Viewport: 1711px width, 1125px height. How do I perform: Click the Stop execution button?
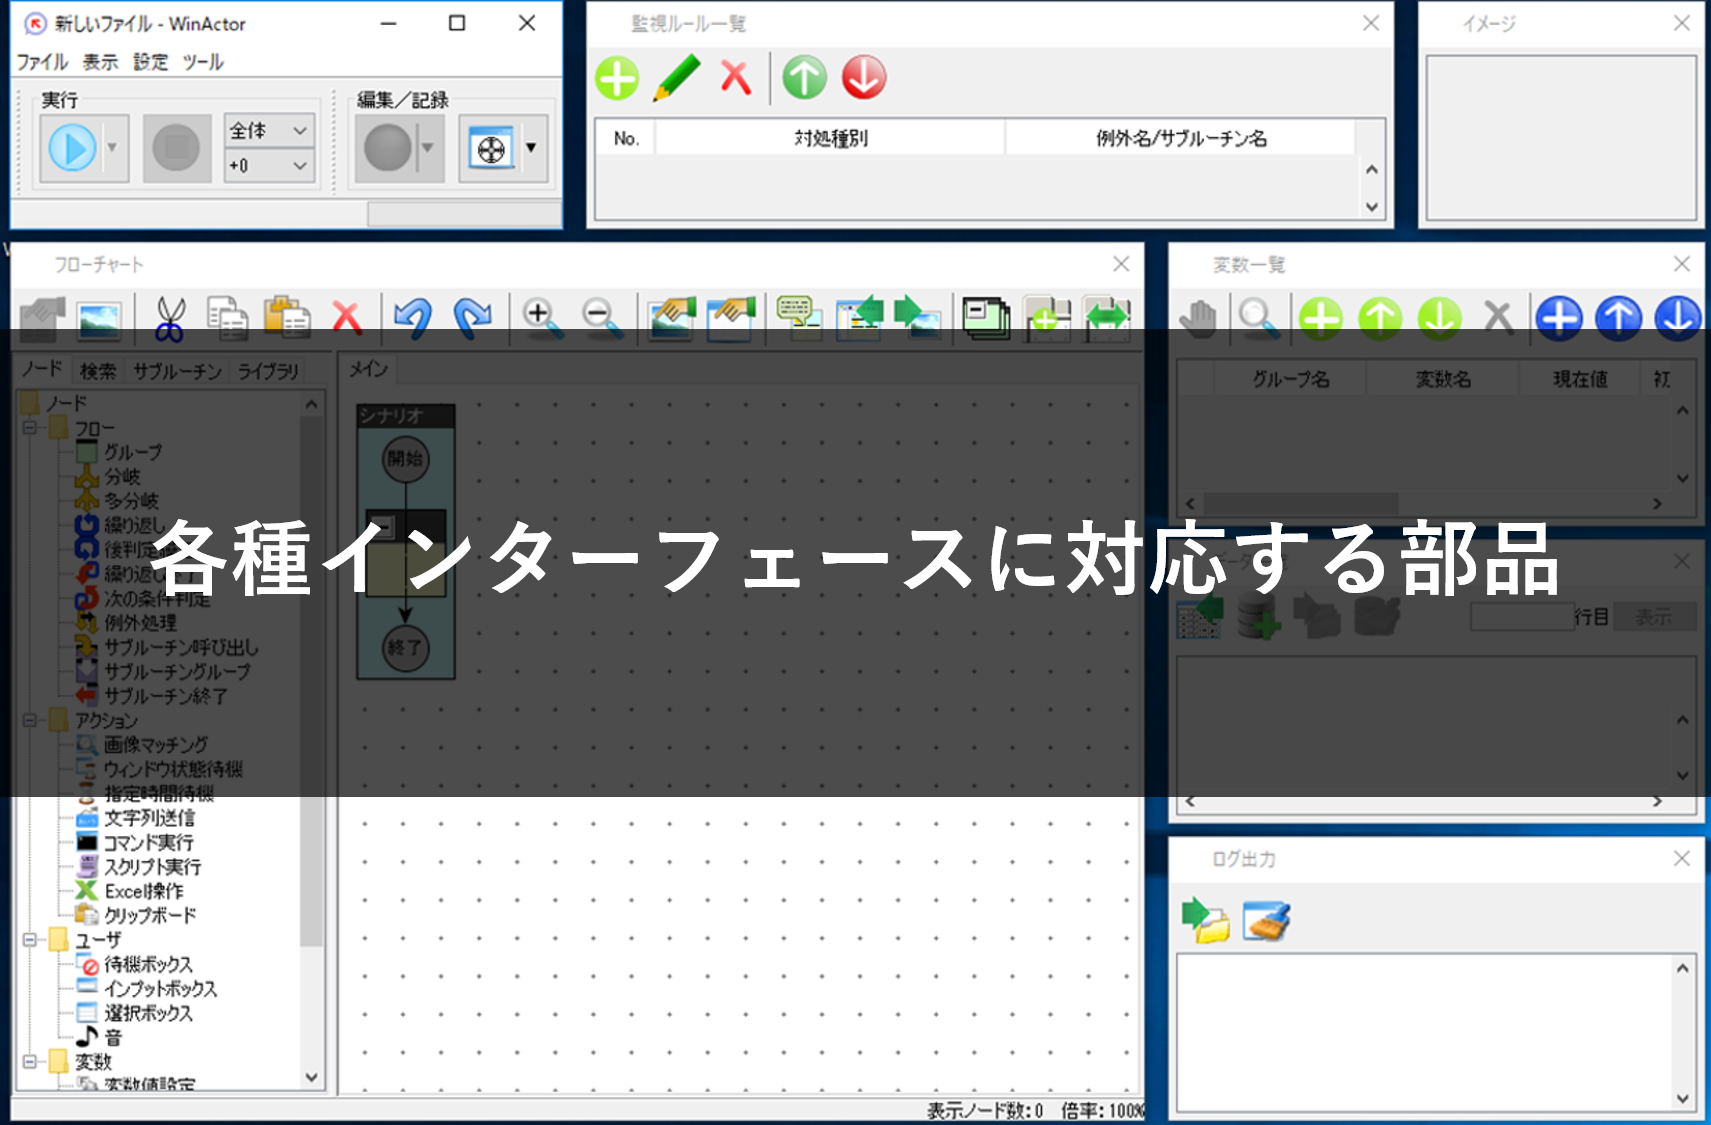tap(176, 148)
